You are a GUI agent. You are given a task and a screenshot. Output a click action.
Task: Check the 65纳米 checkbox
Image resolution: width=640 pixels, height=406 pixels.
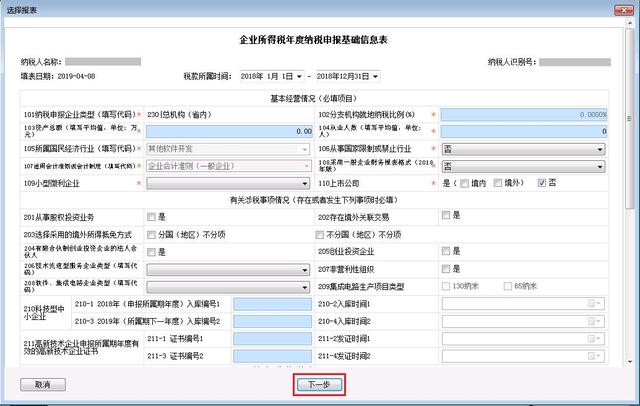pyautogui.click(x=508, y=286)
